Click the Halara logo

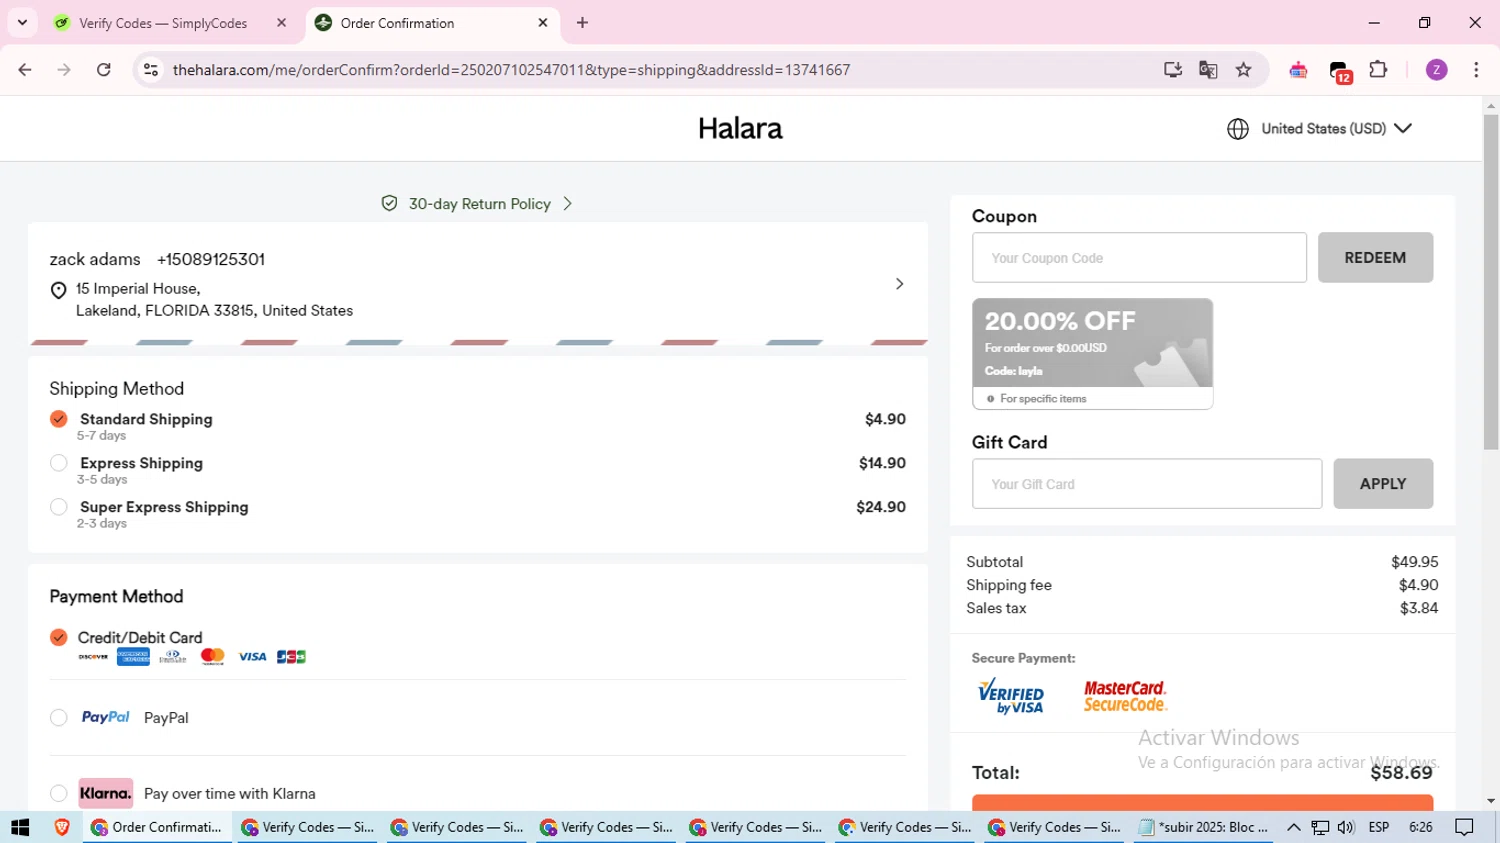[740, 128]
